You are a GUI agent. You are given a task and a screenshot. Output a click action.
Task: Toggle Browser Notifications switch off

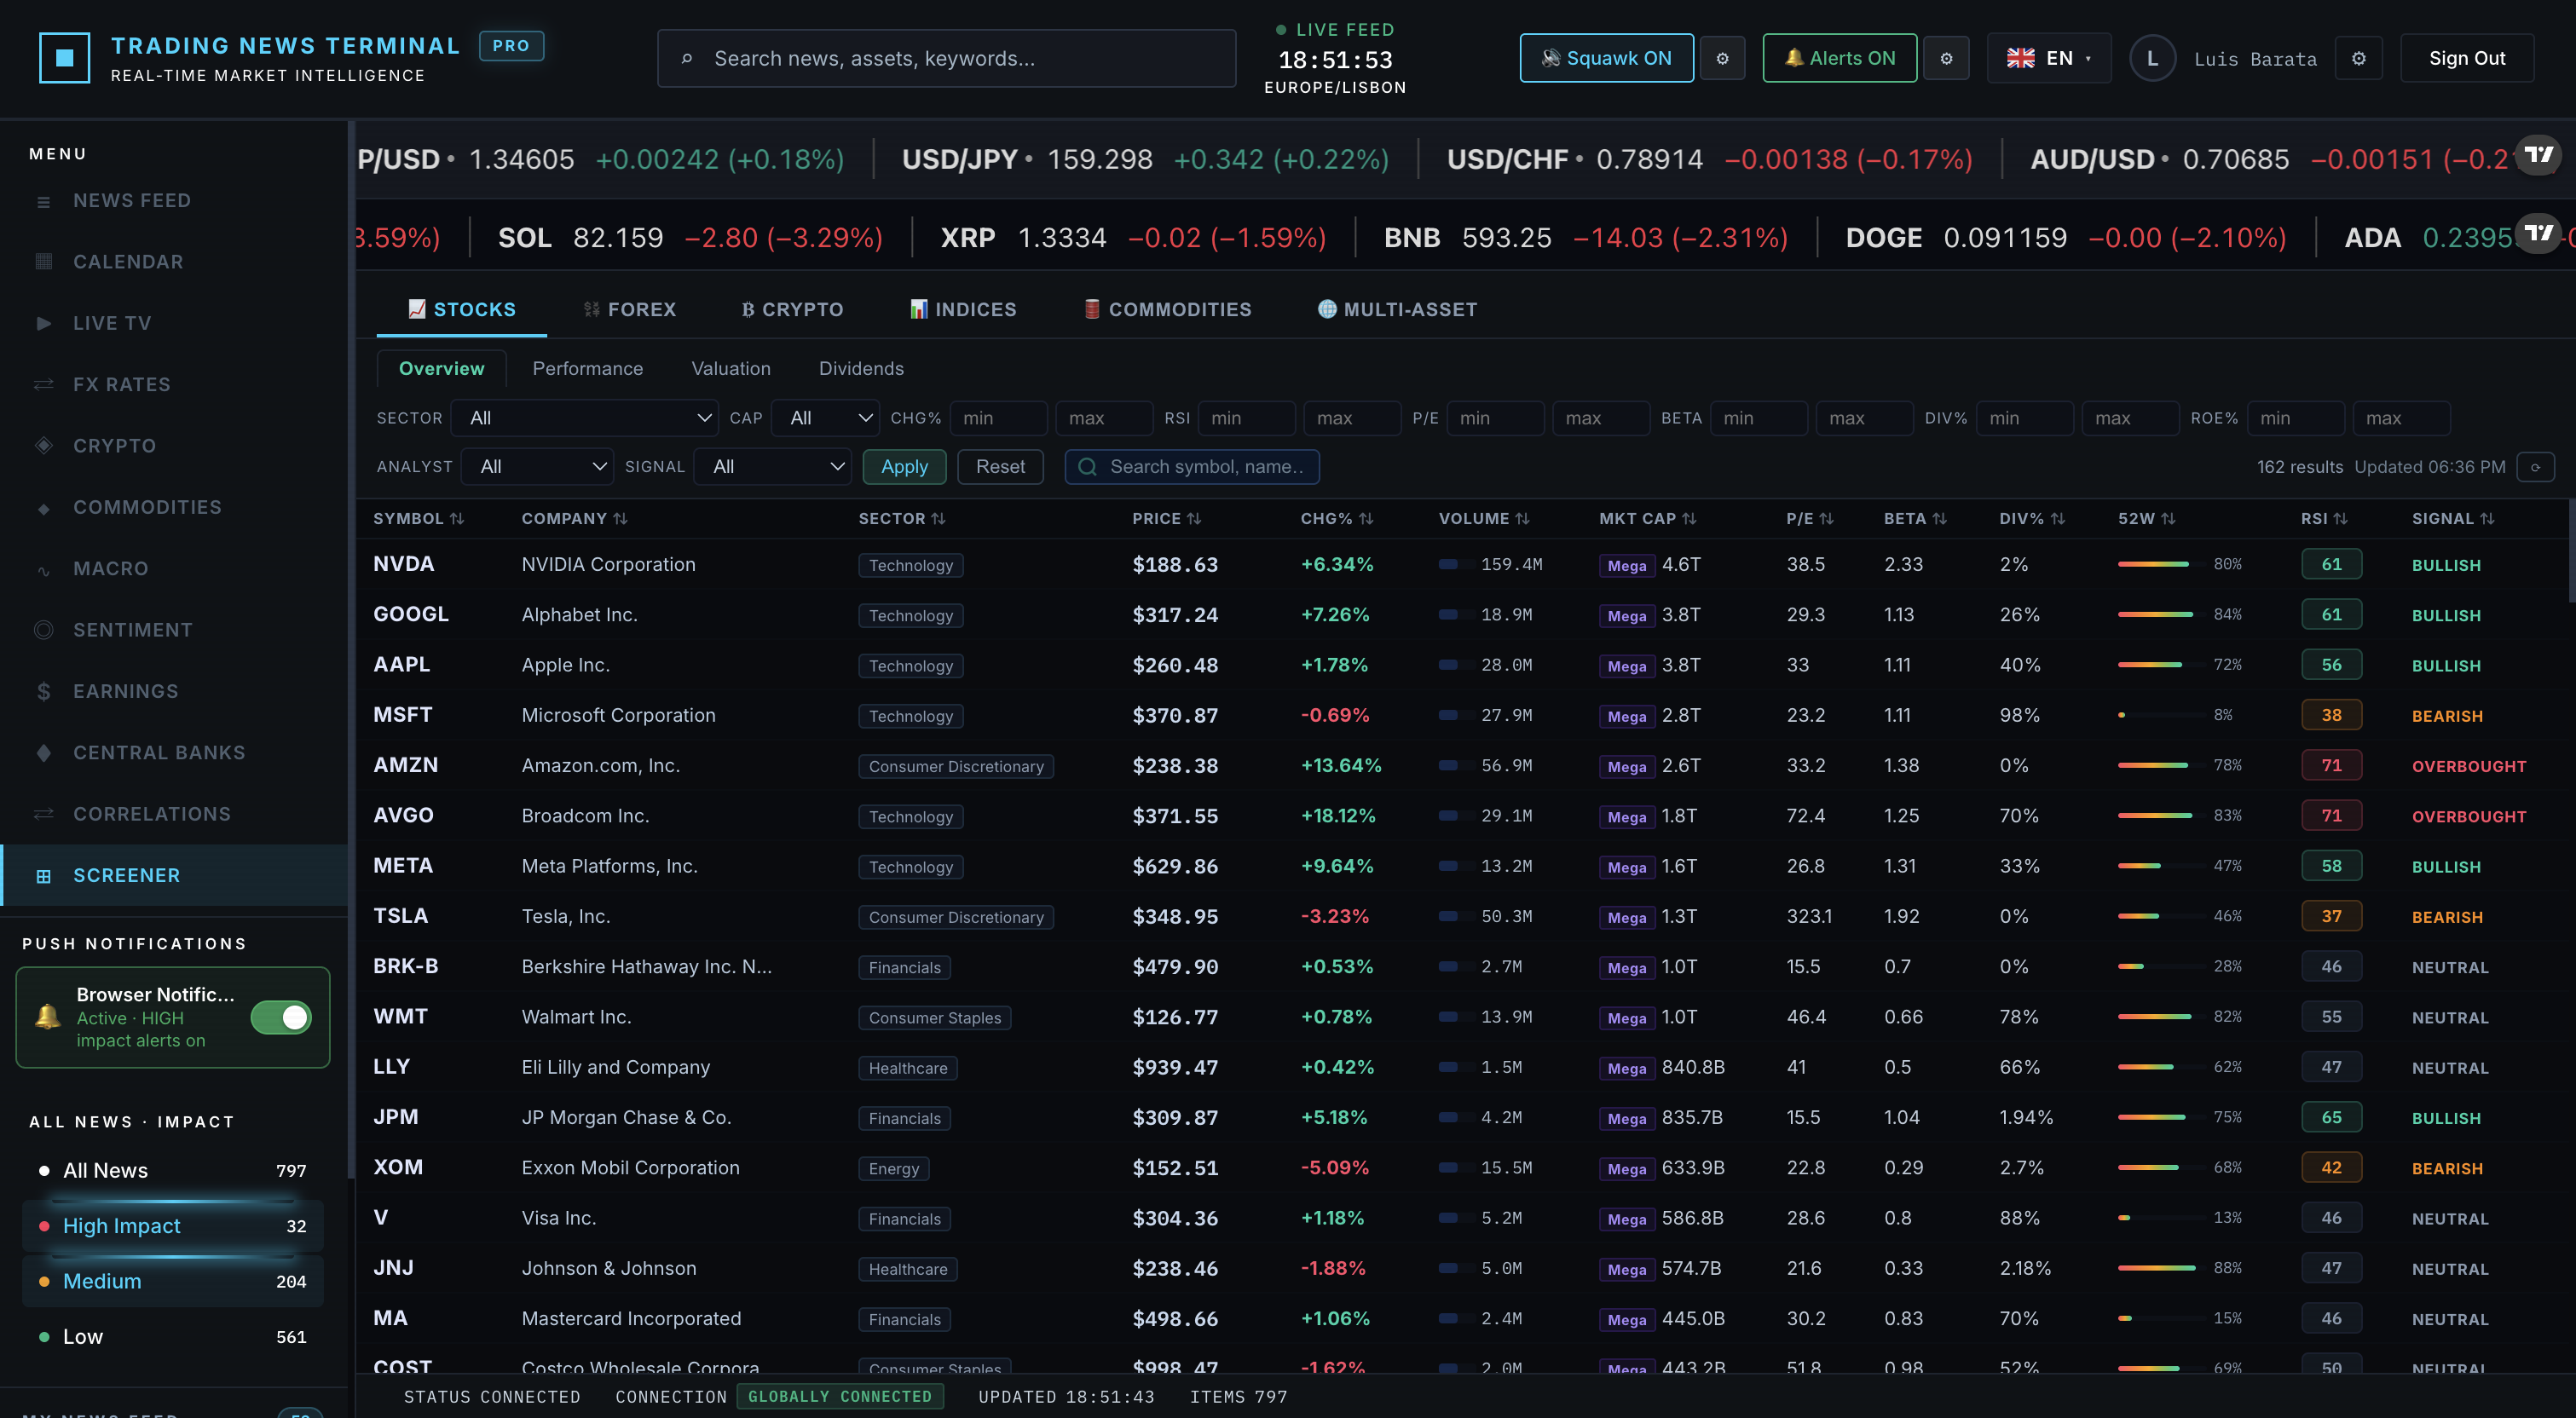pos(281,1017)
